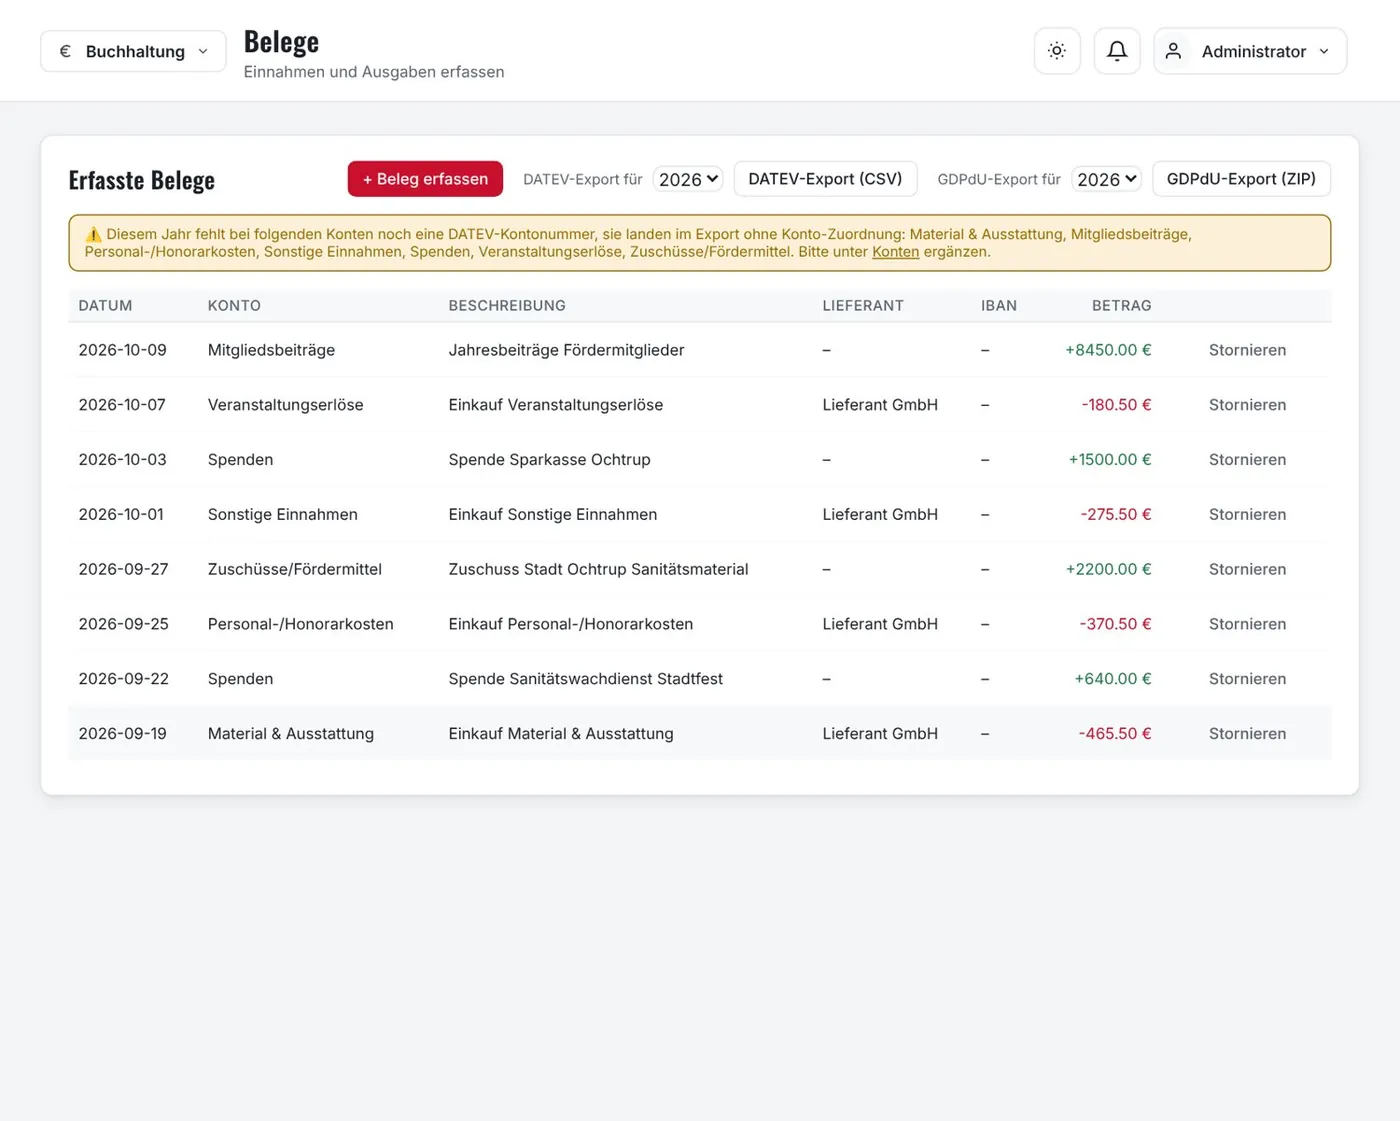This screenshot has width=1400, height=1121.
Task: Click the BETRAG column header
Action: [x=1121, y=306]
